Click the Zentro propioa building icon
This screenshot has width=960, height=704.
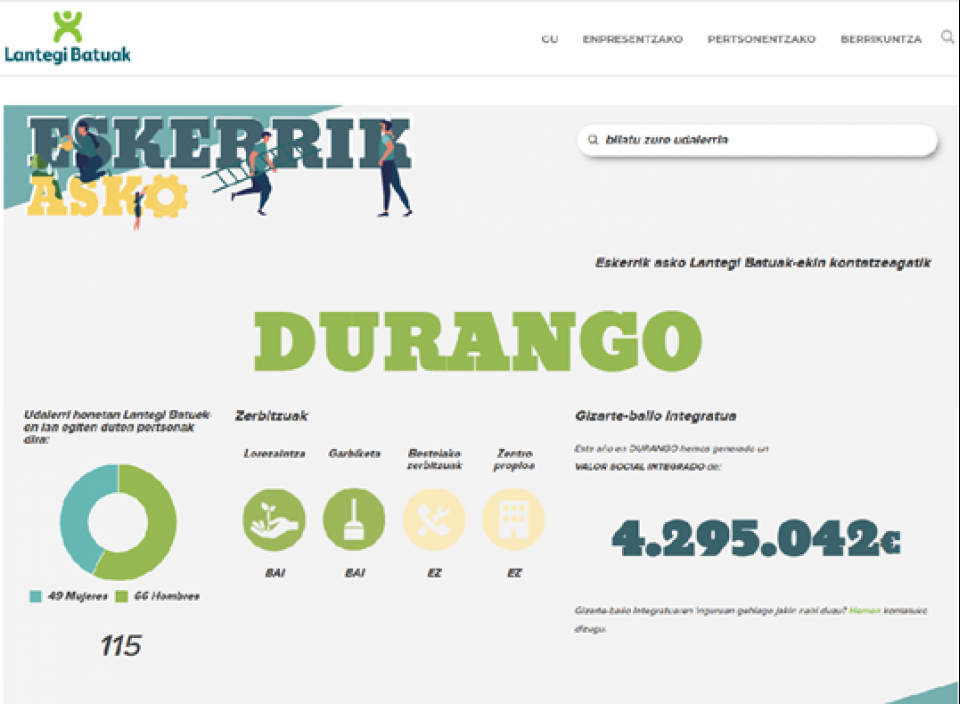(514, 520)
